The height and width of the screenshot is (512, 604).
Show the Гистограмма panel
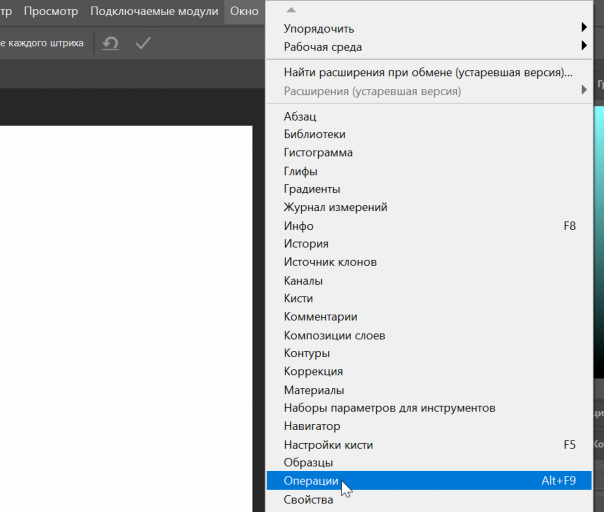429,153
